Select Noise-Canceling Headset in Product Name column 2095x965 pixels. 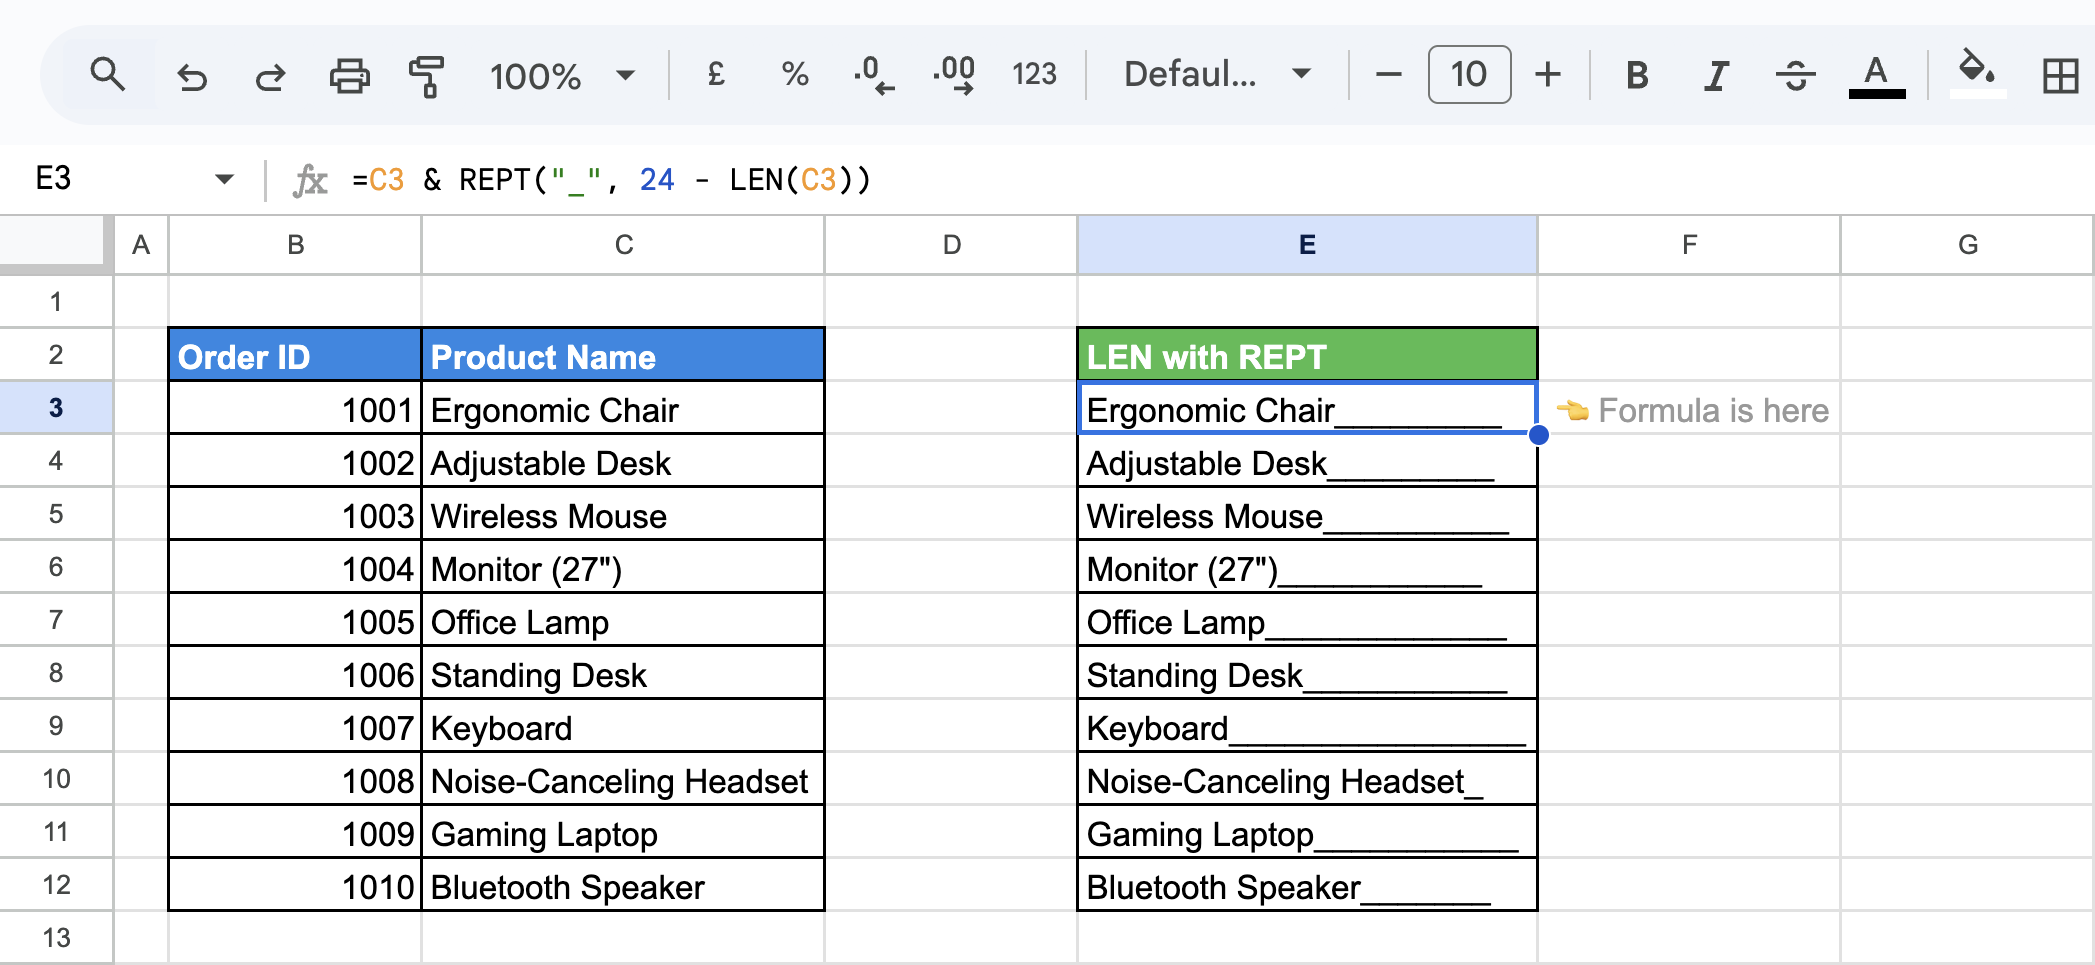tap(623, 779)
